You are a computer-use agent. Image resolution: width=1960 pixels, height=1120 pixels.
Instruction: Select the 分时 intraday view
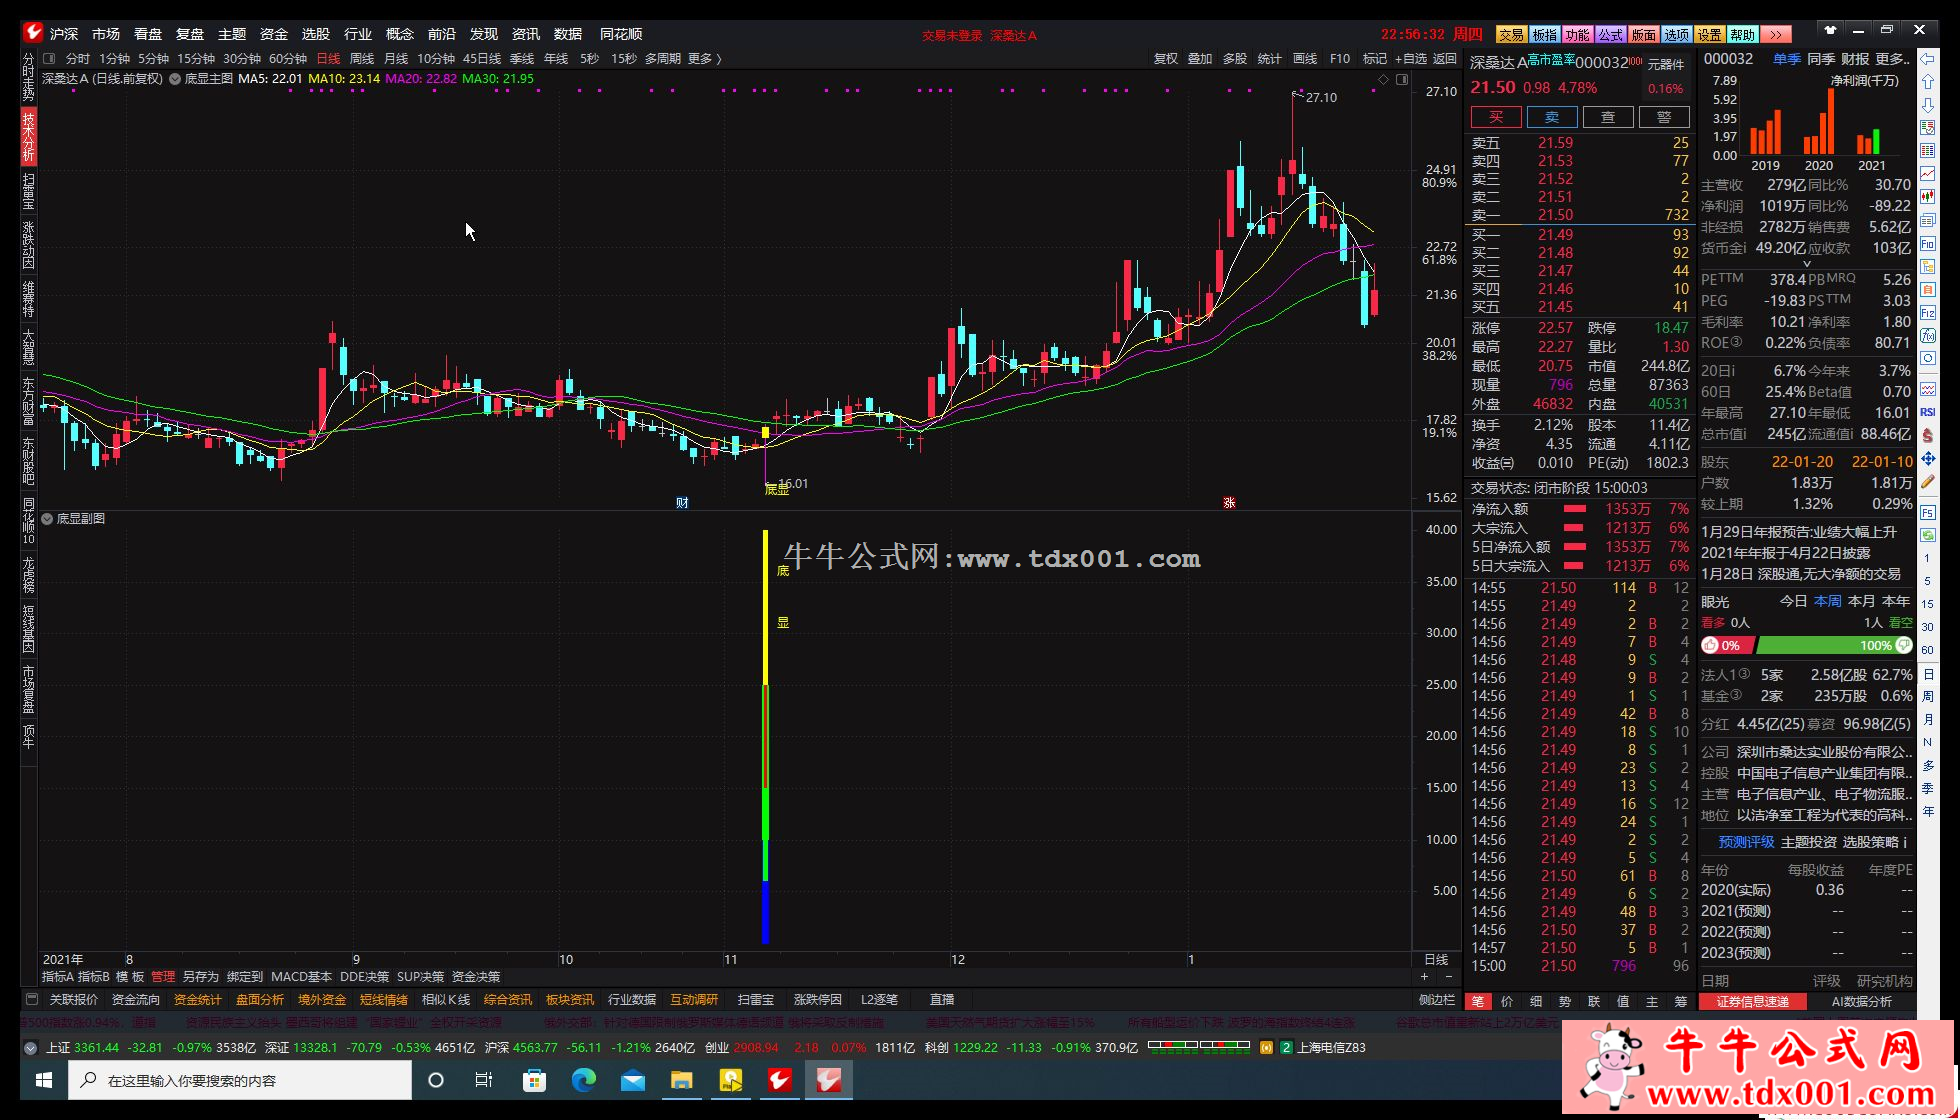click(x=77, y=59)
